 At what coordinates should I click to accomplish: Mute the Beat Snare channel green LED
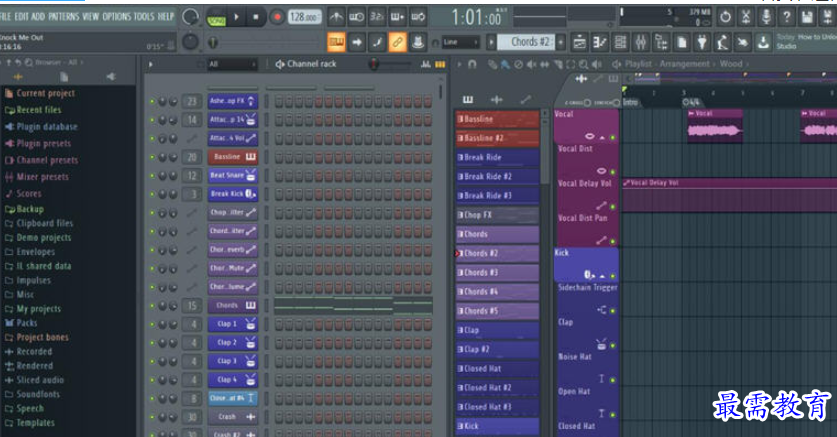click(152, 176)
